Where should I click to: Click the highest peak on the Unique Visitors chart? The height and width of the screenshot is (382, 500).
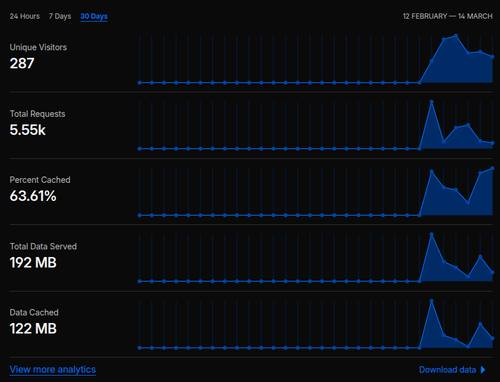(456, 35)
